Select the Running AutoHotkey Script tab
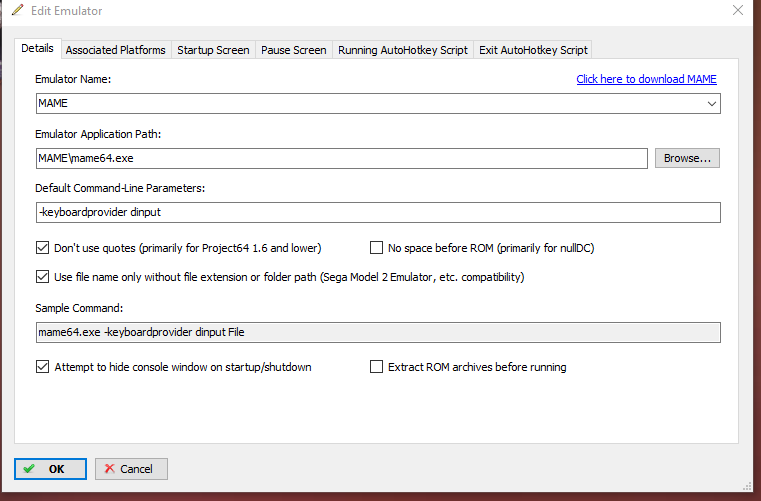Screen dimensions: 761x501 403,50
